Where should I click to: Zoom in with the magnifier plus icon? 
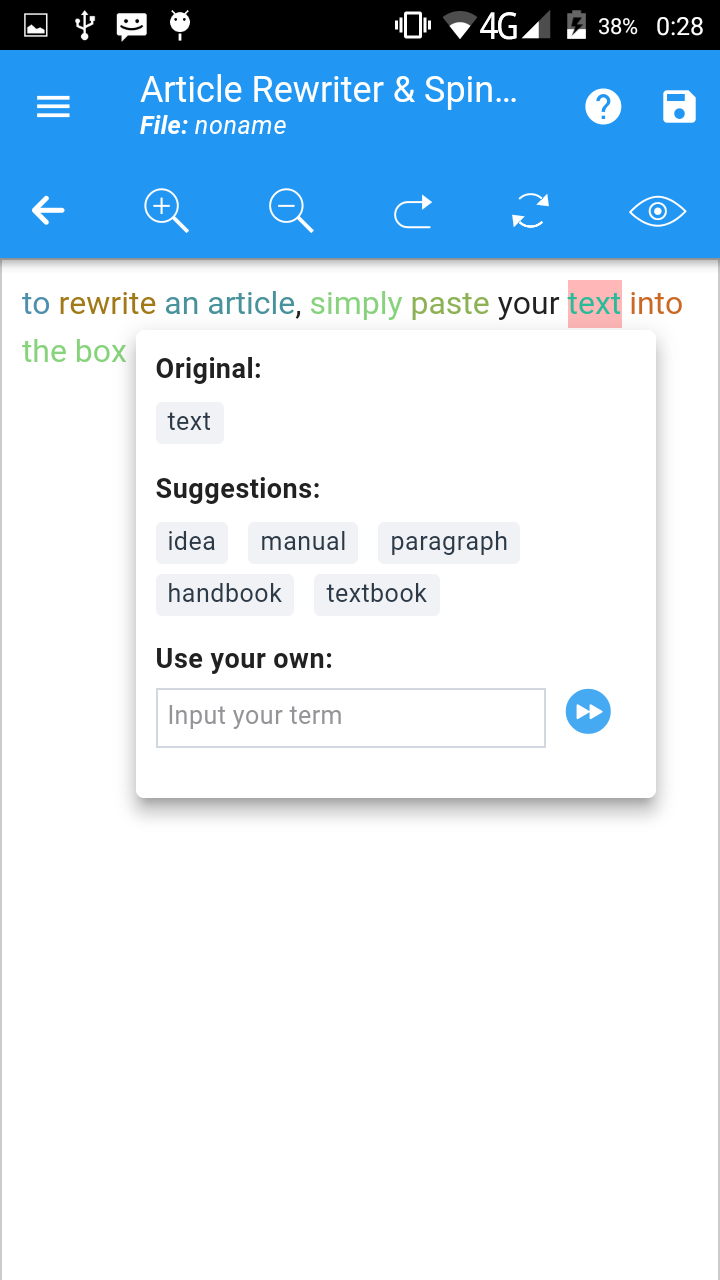pos(166,211)
